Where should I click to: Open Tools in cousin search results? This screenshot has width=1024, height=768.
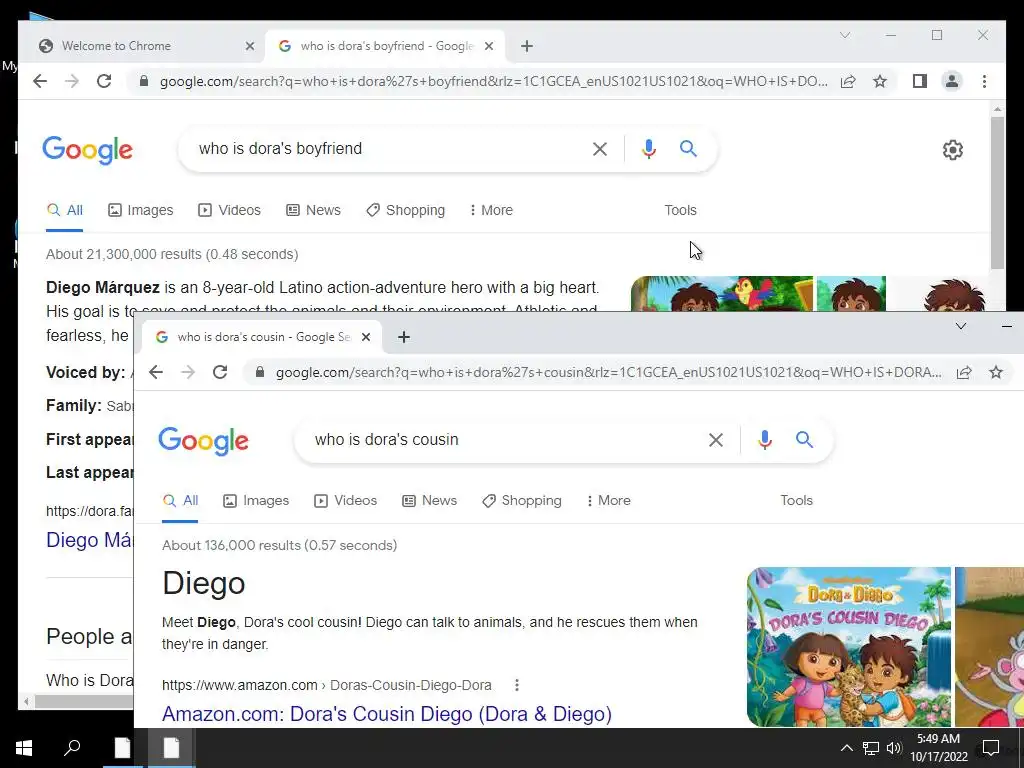click(x=797, y=500)
